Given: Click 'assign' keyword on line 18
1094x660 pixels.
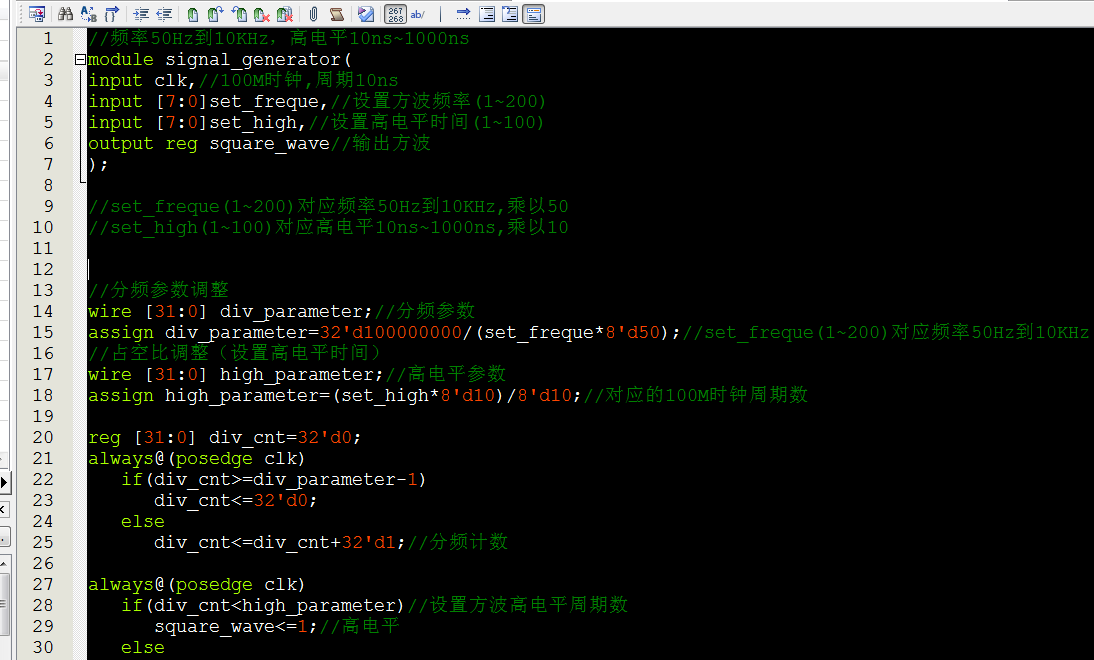Looking at the screenshot, I should [121, 396].
